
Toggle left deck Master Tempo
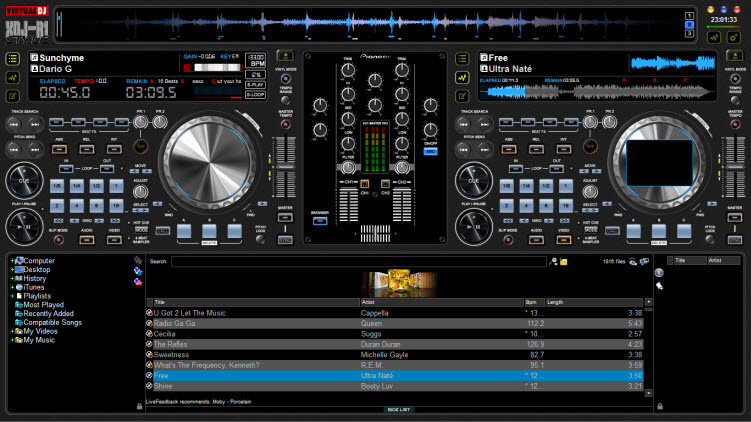tap(286, 125)
